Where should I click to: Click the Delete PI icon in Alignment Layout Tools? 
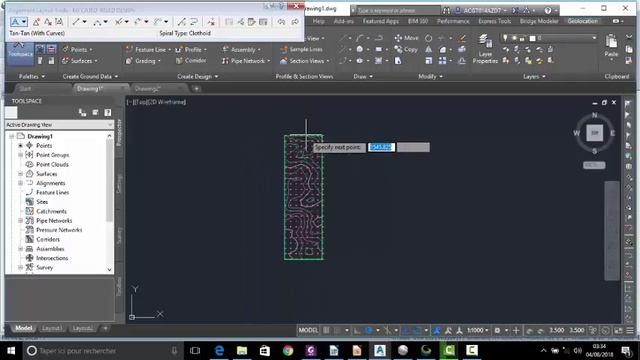coord(48,22)
